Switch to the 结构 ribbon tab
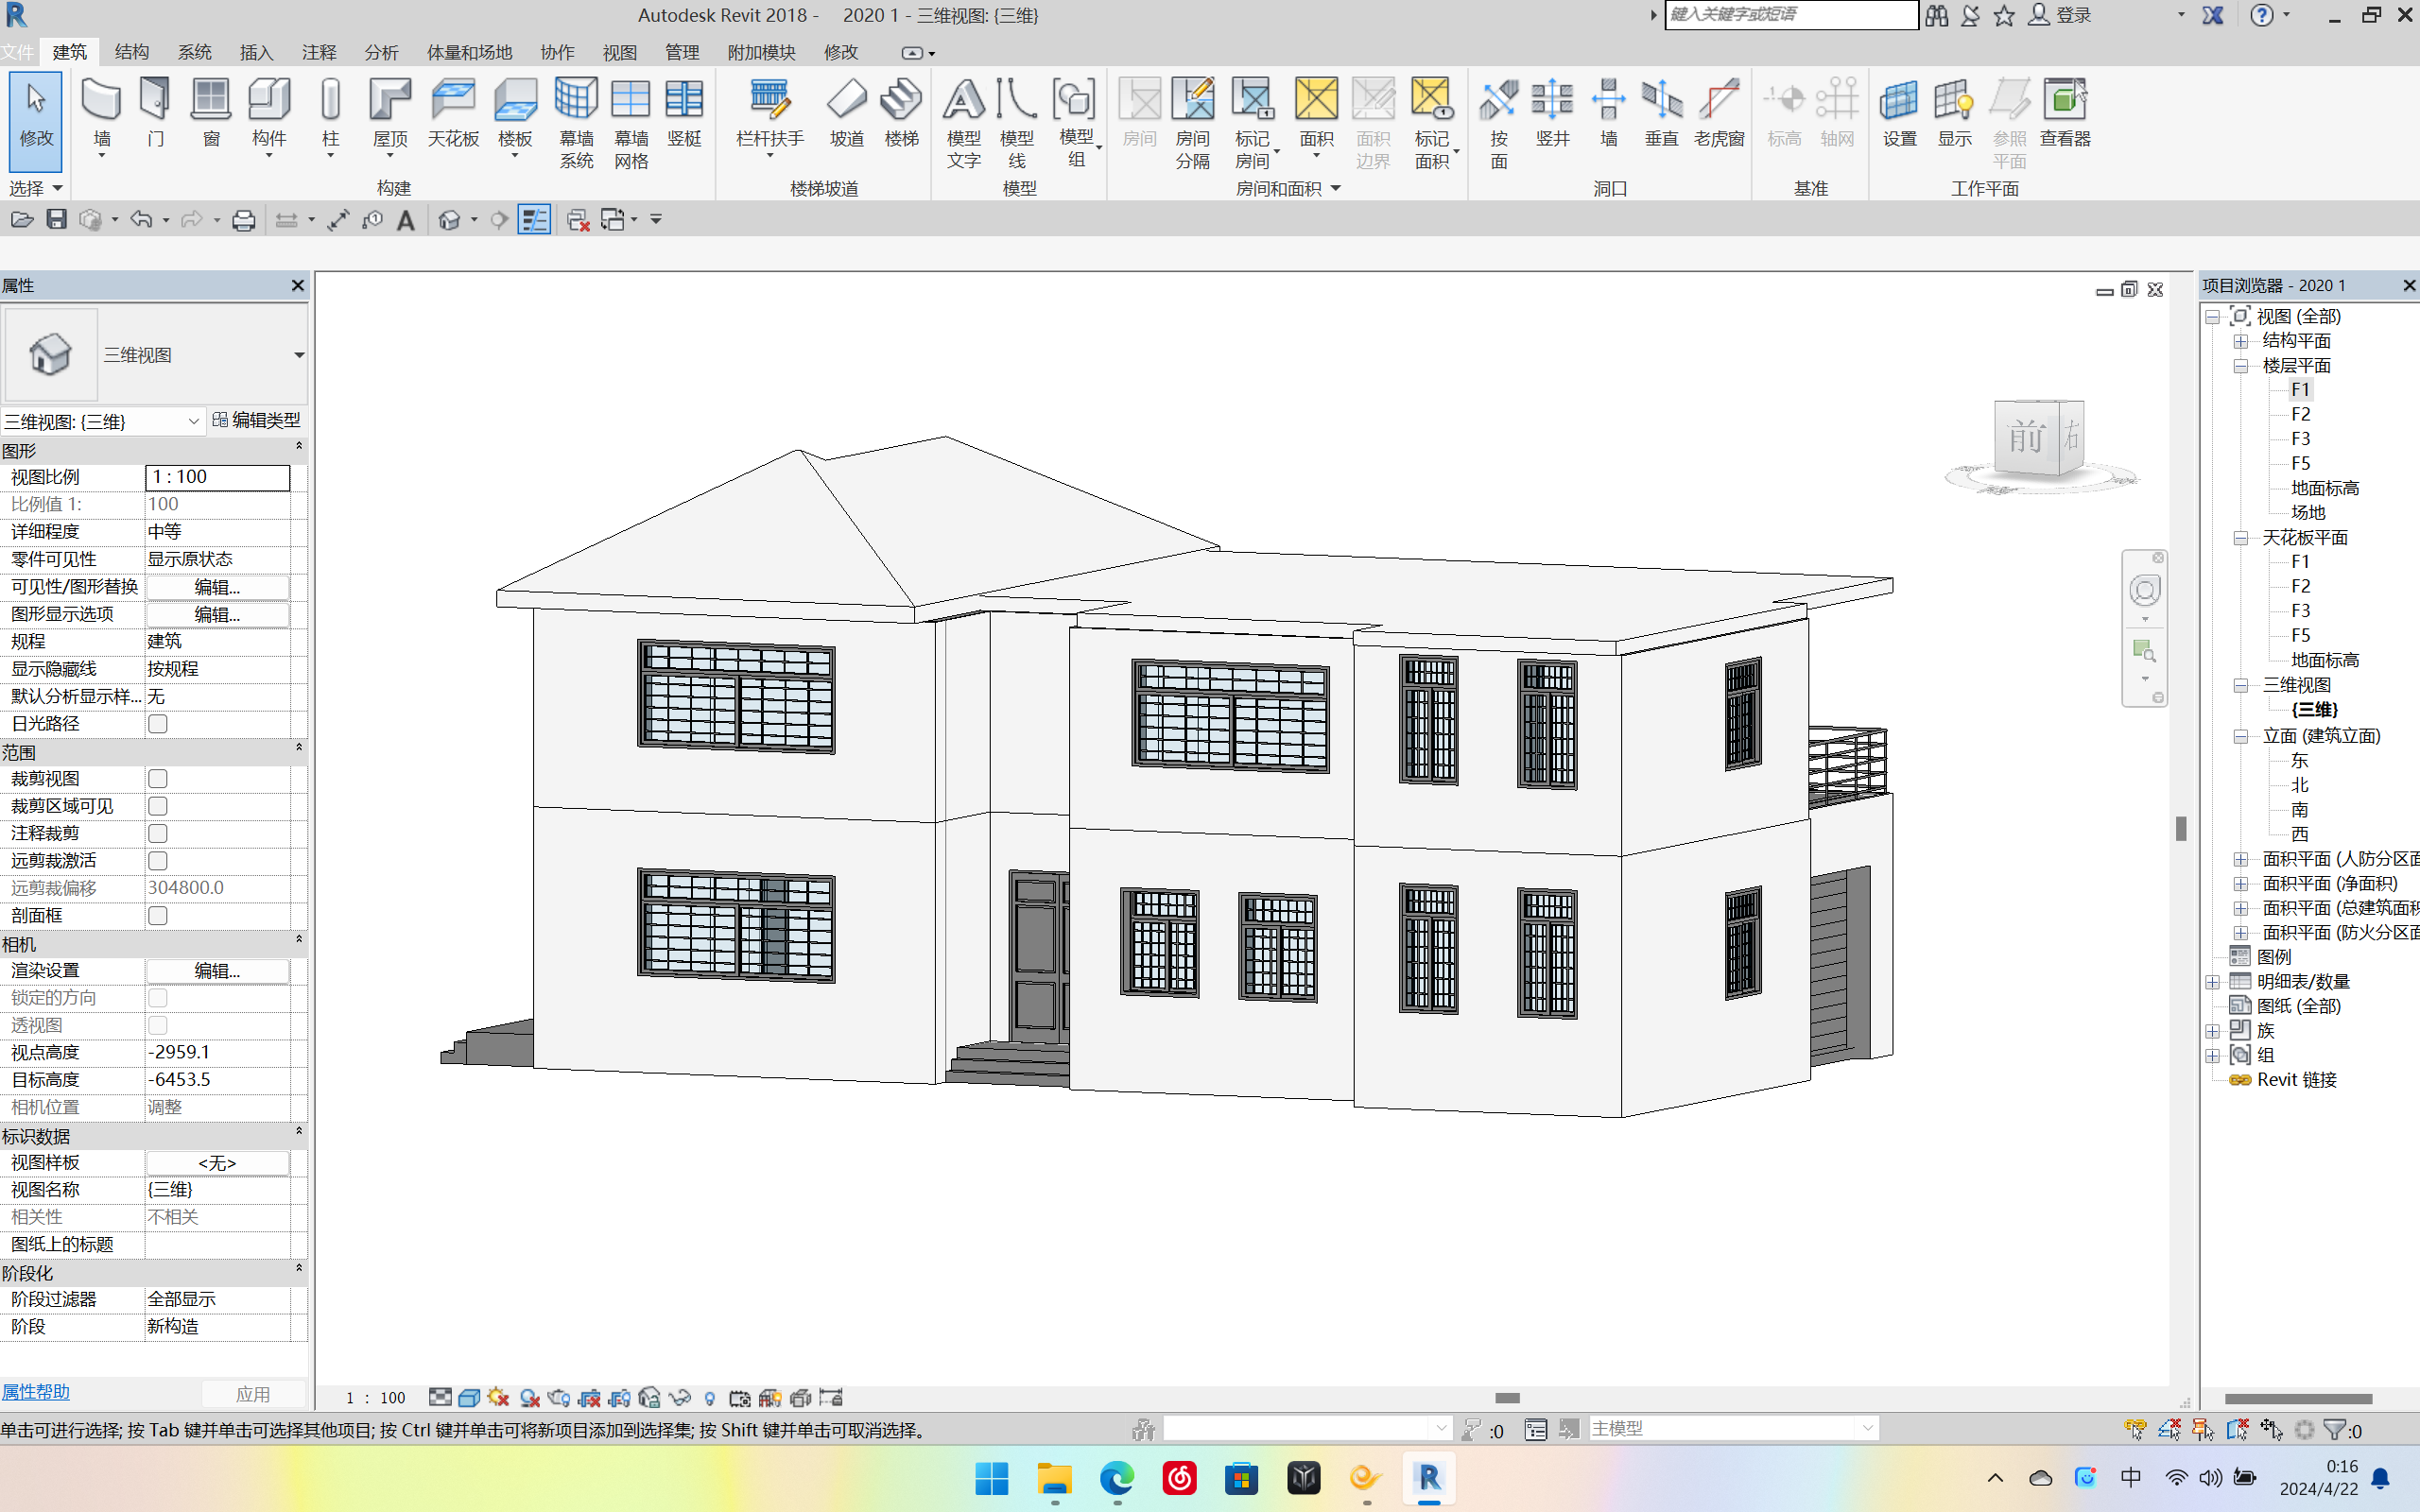Viewport: 2420px width, 1512px height. pos(132,52)
